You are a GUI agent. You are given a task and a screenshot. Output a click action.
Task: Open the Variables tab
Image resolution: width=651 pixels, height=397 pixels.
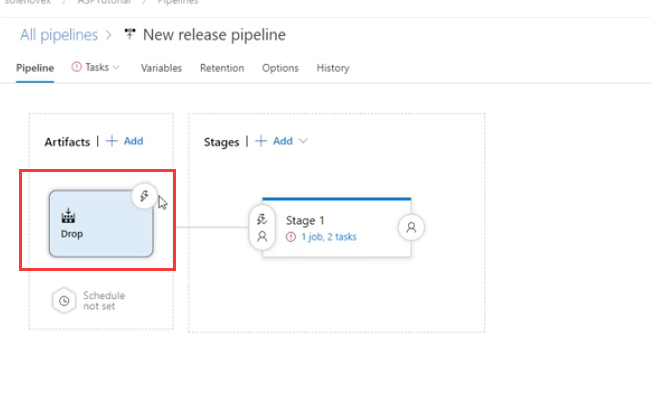click(162, 68)
